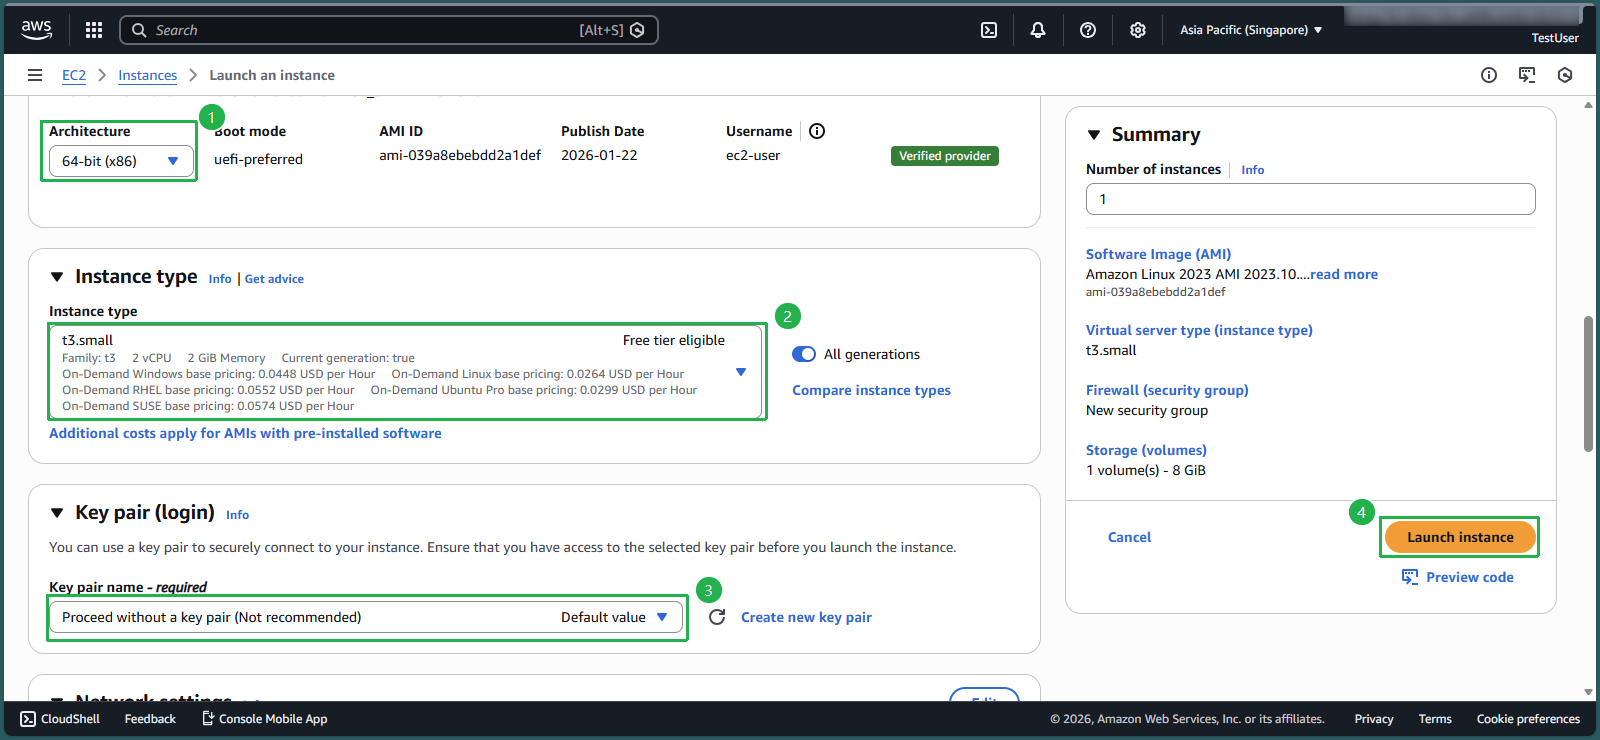This screenshot has width=1600, height=740.
Task: Click the page vertical scrollbar thumb
Action: tap(1588, 384)
